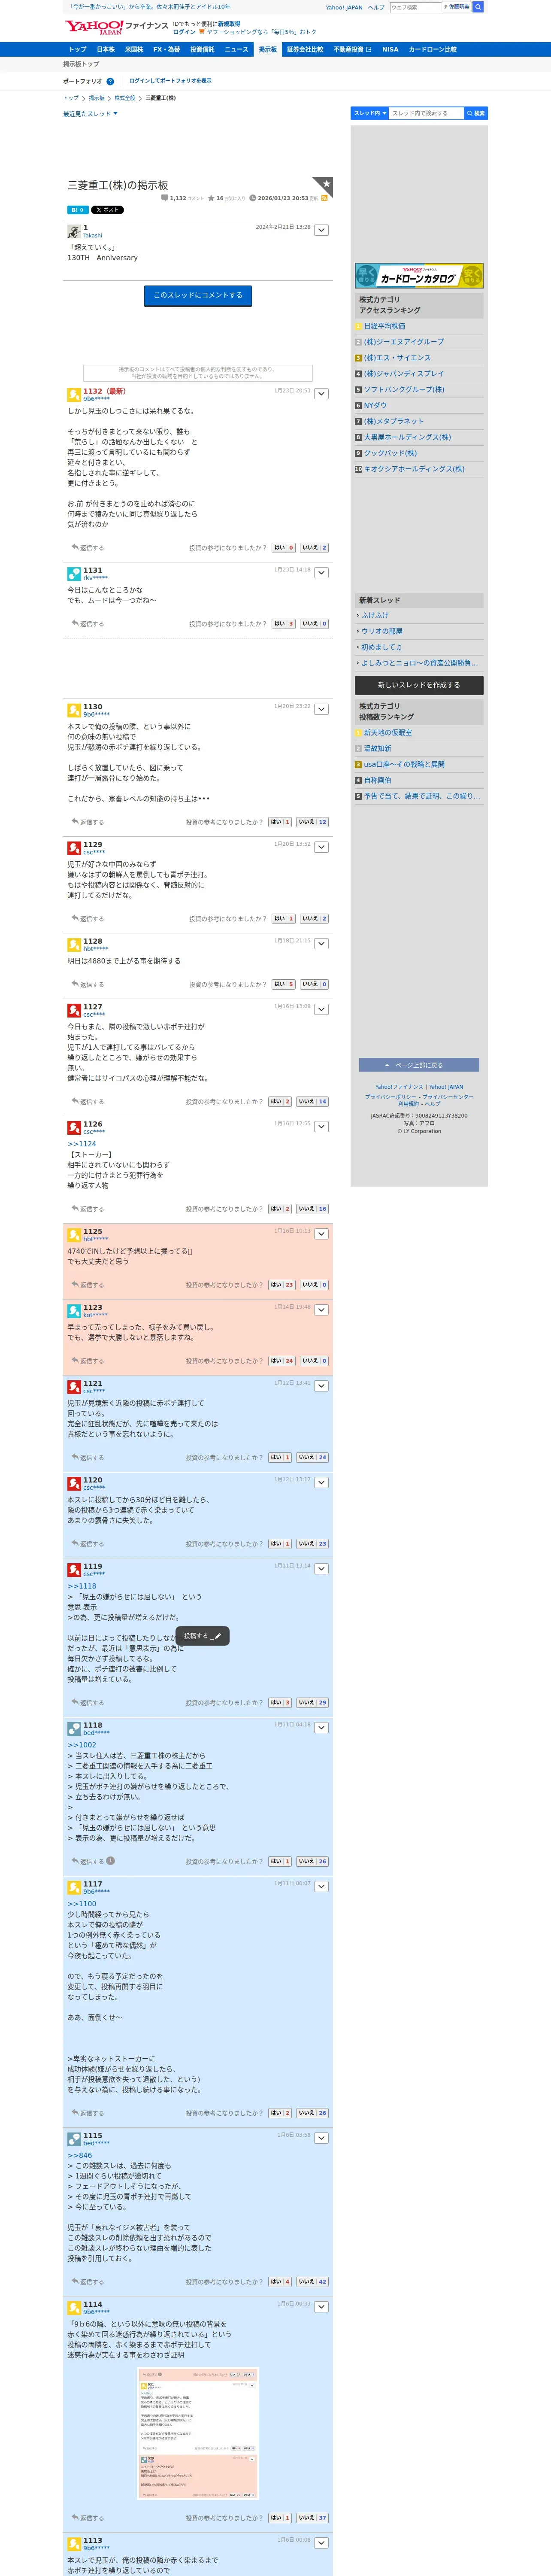
Task: Open >>1124 reference in post 1126
Action: click(x=82, y=1144)
